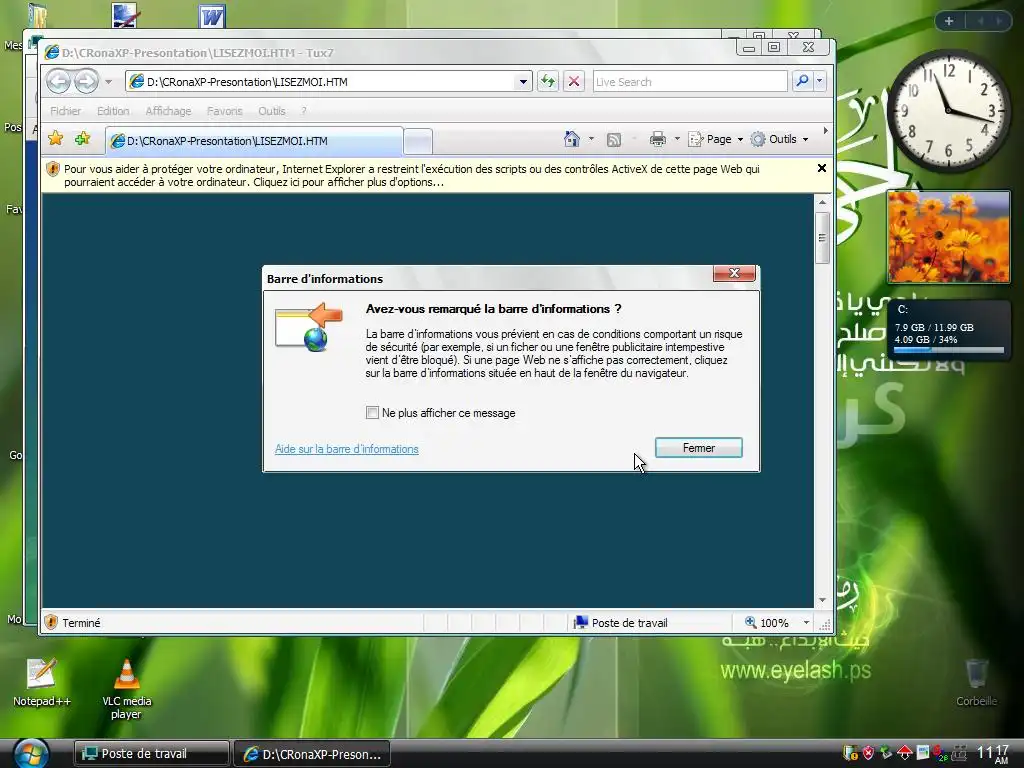Open the Edition menu

pyautogui.click(x=113, y=111)
